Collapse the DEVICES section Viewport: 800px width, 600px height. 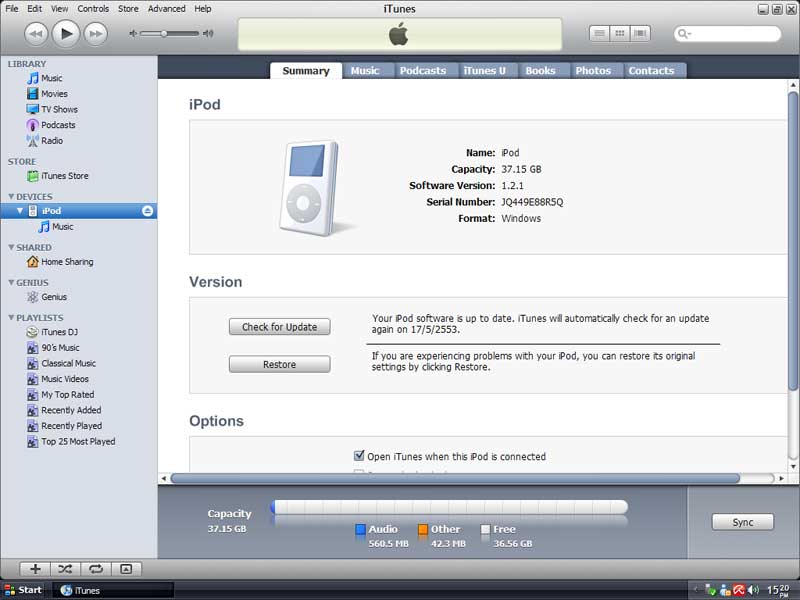pyautogui.click(x=11, y=197)
